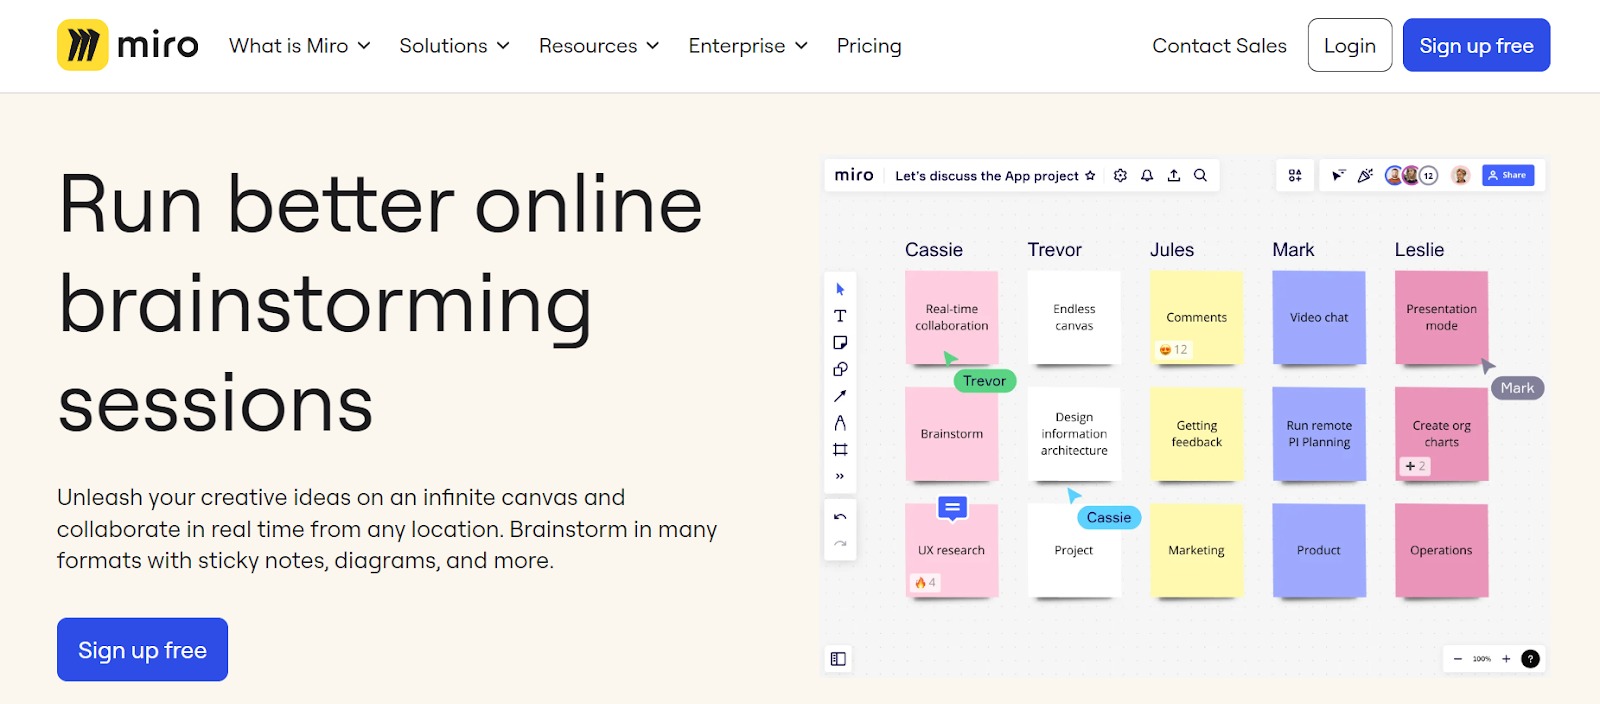
Task: Toggle the frames side panel icon
Action: (838, 659)
